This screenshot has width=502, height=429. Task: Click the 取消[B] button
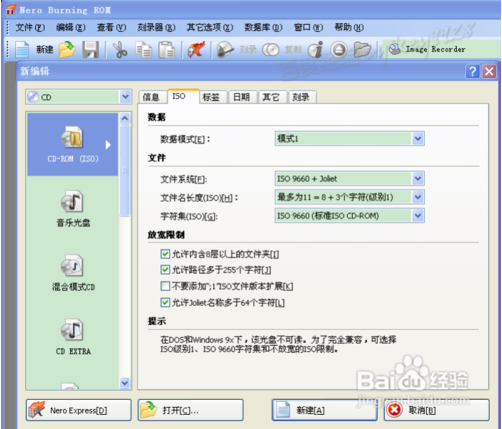(437, 410)
